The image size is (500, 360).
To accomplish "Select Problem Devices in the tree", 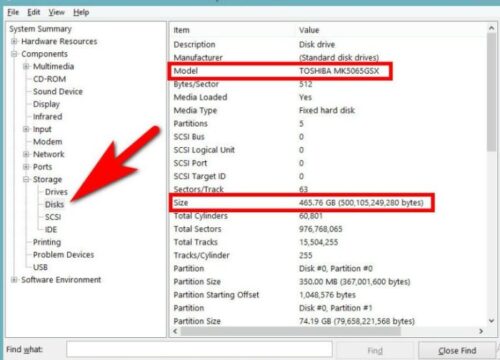I will pos(63,255).
